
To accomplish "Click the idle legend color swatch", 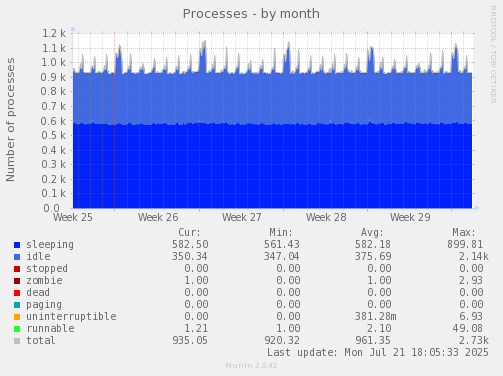I will coord(17,257).
